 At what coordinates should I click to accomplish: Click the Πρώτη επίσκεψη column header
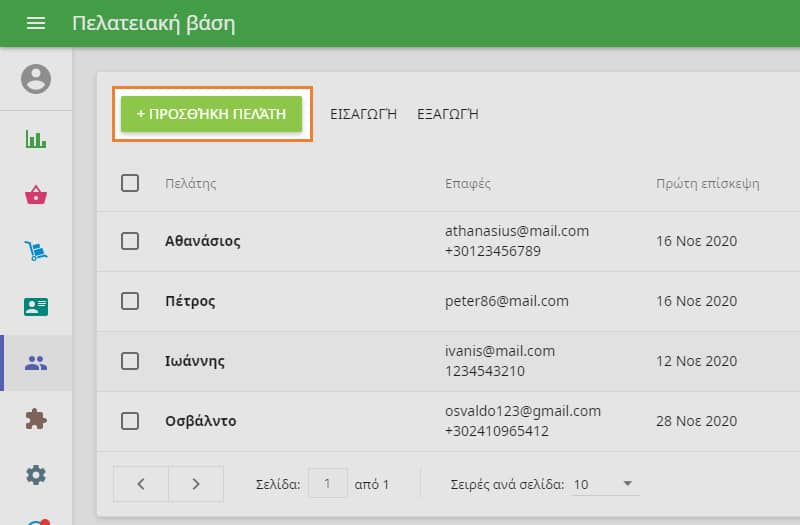pos(708,184)
